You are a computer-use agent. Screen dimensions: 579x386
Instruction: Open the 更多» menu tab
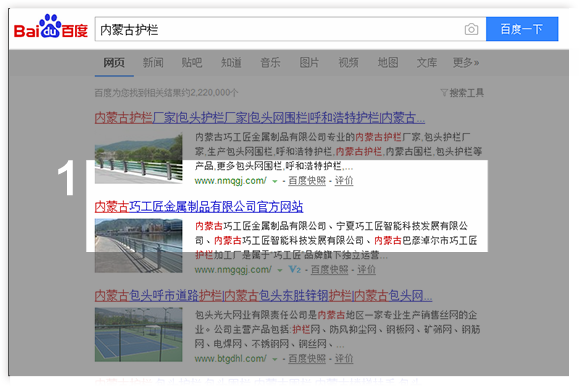466,62
